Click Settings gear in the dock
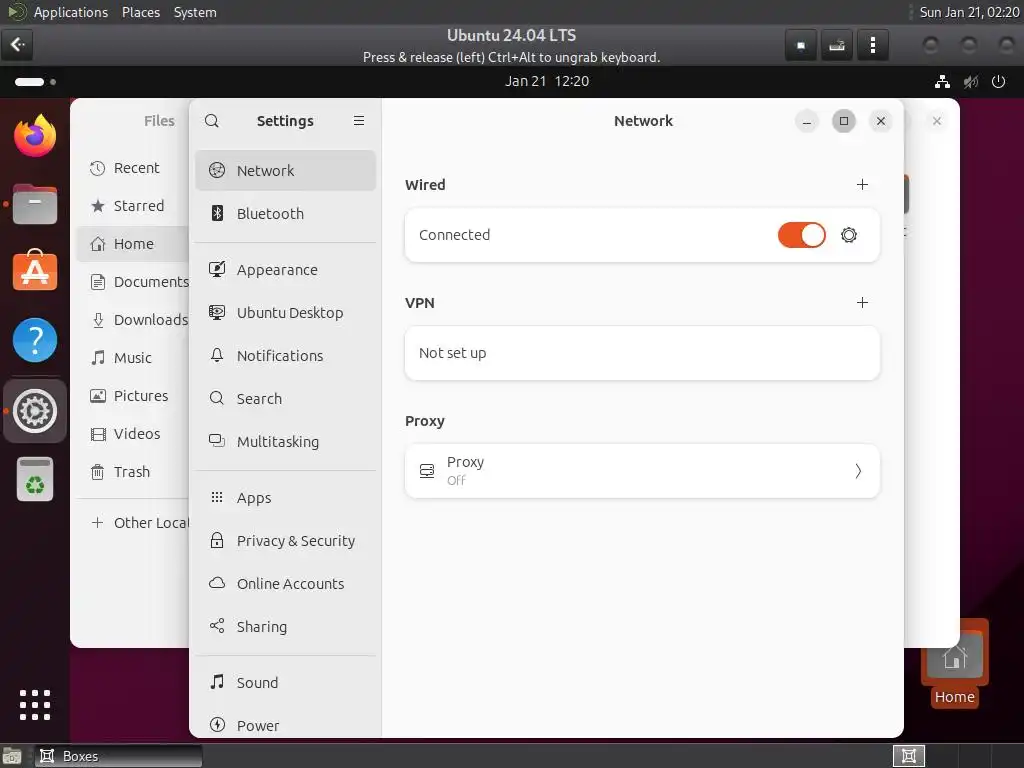Screen dimensions: 1024x768 (35, 411)
